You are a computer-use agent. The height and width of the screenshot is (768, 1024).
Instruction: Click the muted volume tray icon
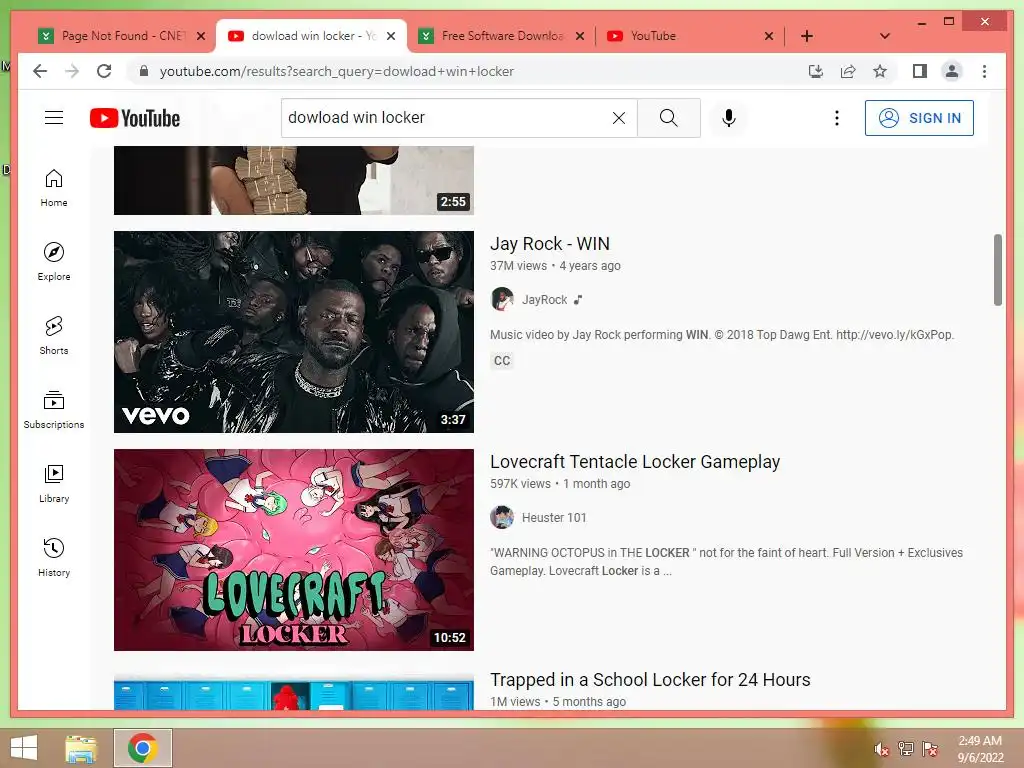(881, 749)
